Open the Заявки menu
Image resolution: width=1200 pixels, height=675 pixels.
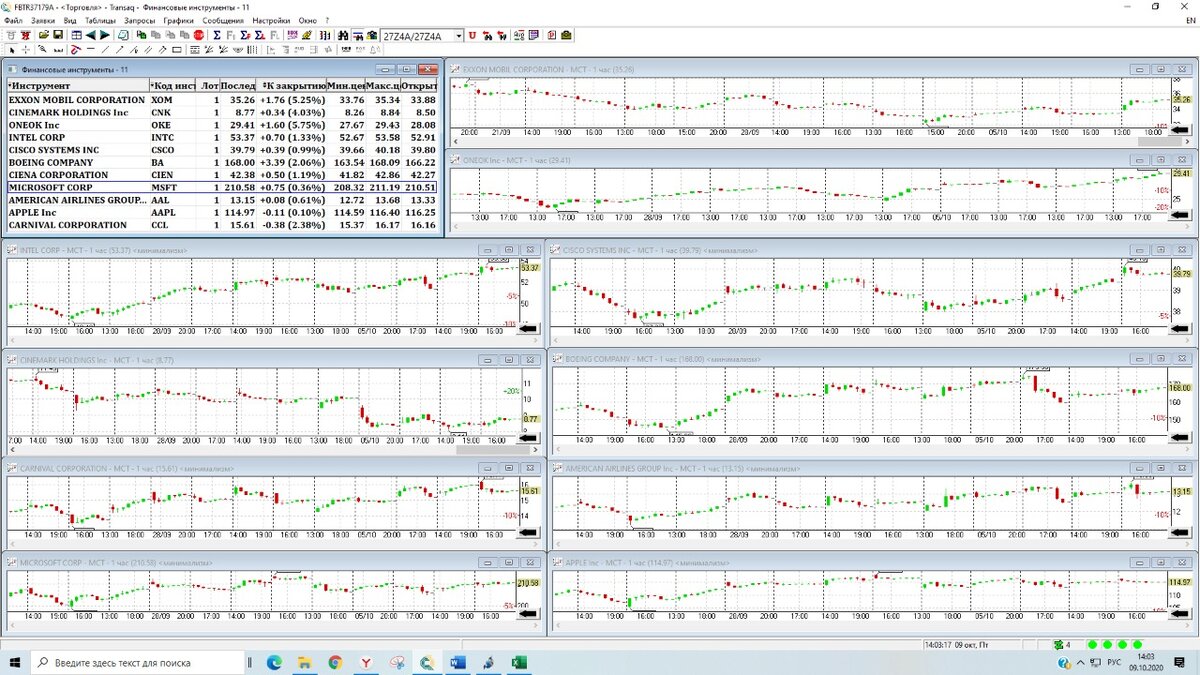tap(43, 20)
